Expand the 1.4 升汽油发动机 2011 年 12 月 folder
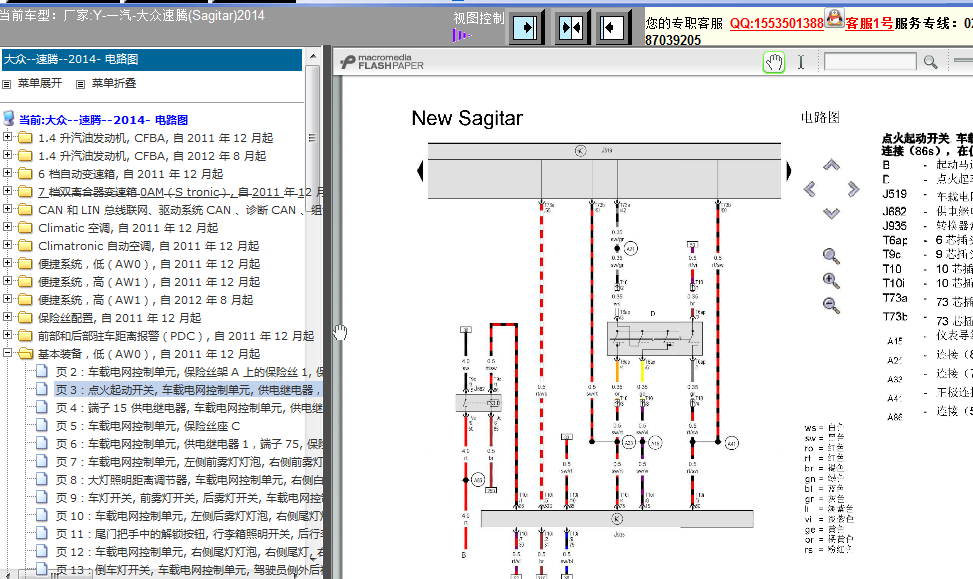The image size is (973, 579). [x=7, y=137]
